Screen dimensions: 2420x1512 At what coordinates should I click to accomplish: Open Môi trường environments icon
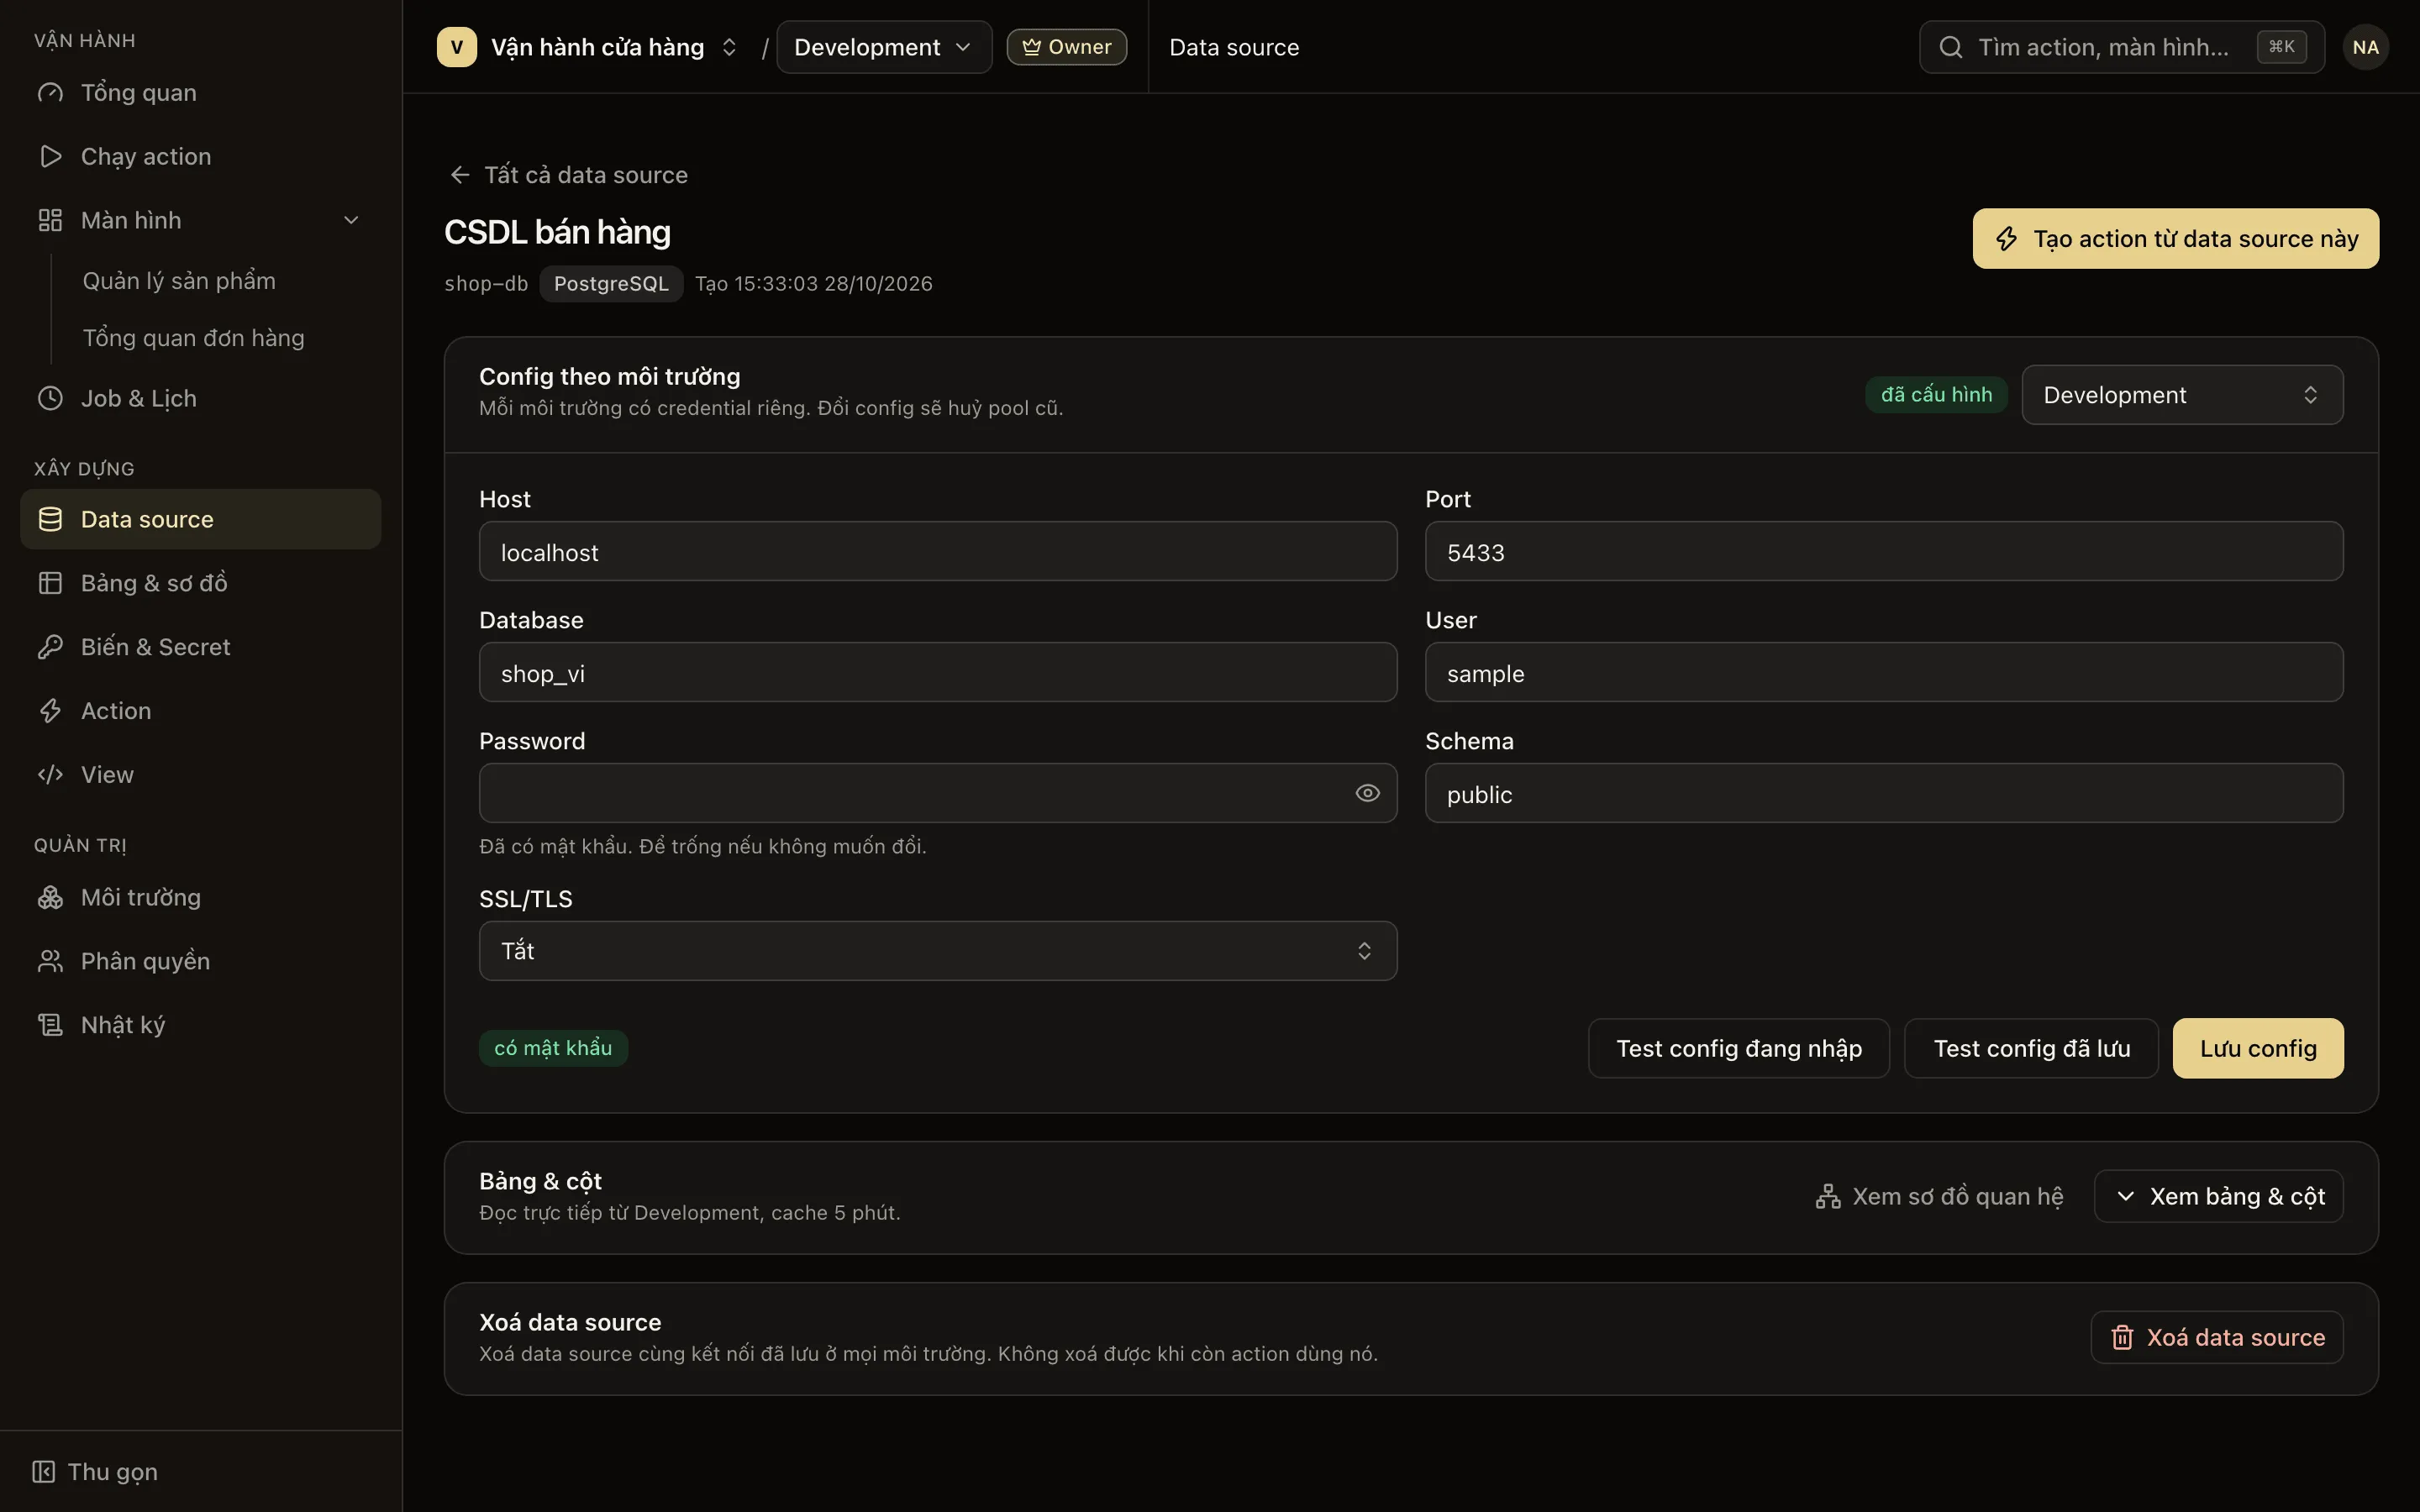pyautogui.click(x=50, y=898)
